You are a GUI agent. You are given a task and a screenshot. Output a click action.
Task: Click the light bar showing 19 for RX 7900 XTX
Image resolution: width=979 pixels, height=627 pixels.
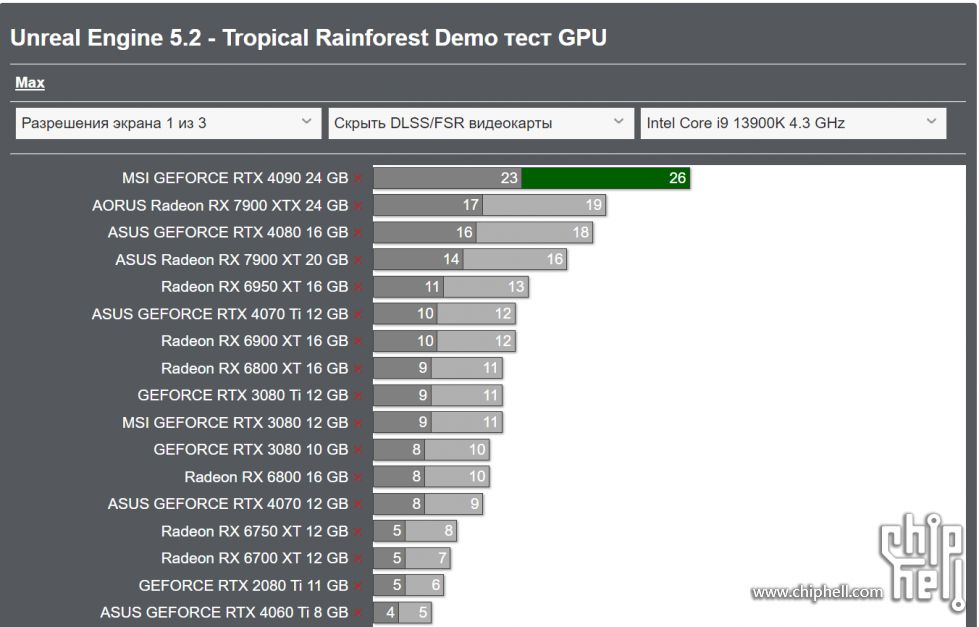[x=544, y=205]
